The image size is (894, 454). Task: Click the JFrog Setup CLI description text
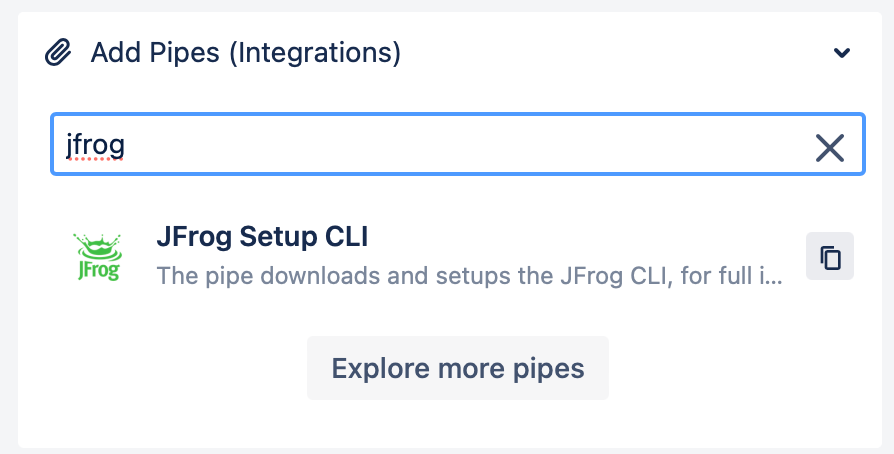pos(469,276)
